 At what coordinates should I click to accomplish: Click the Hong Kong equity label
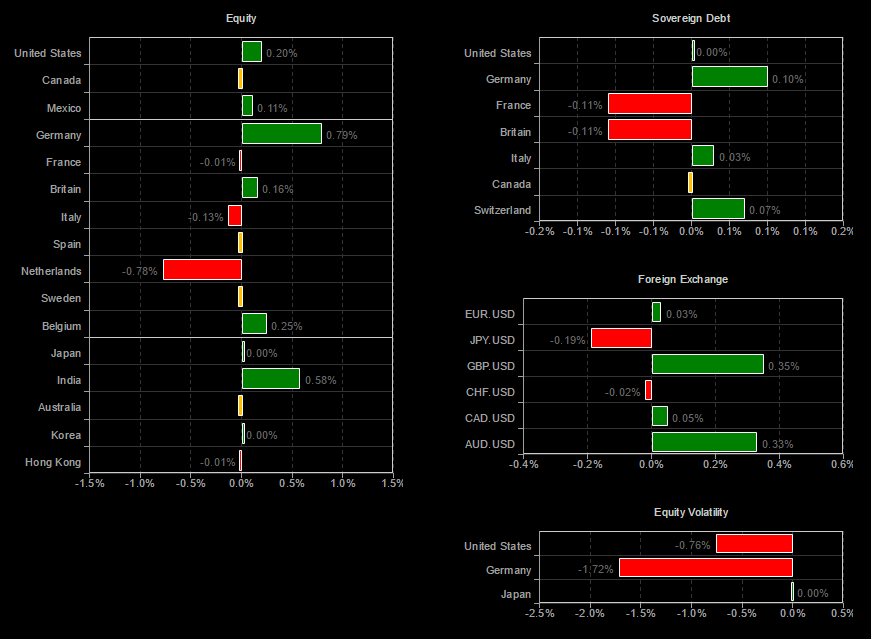pyautogui.click(x=53, y=462)
